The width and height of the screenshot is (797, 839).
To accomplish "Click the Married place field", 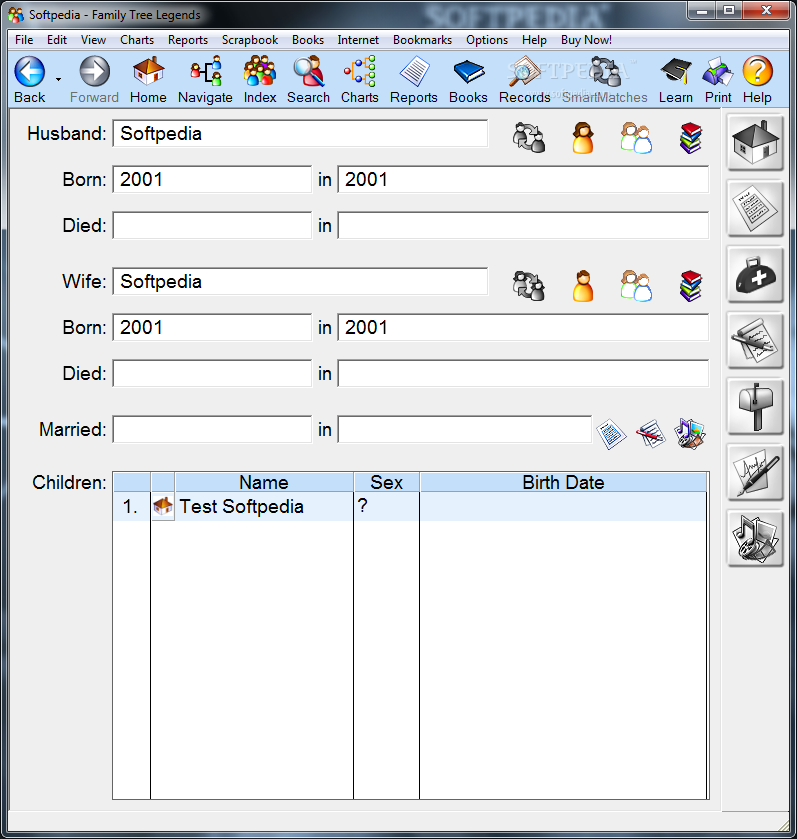I will [x=464, y=430].
